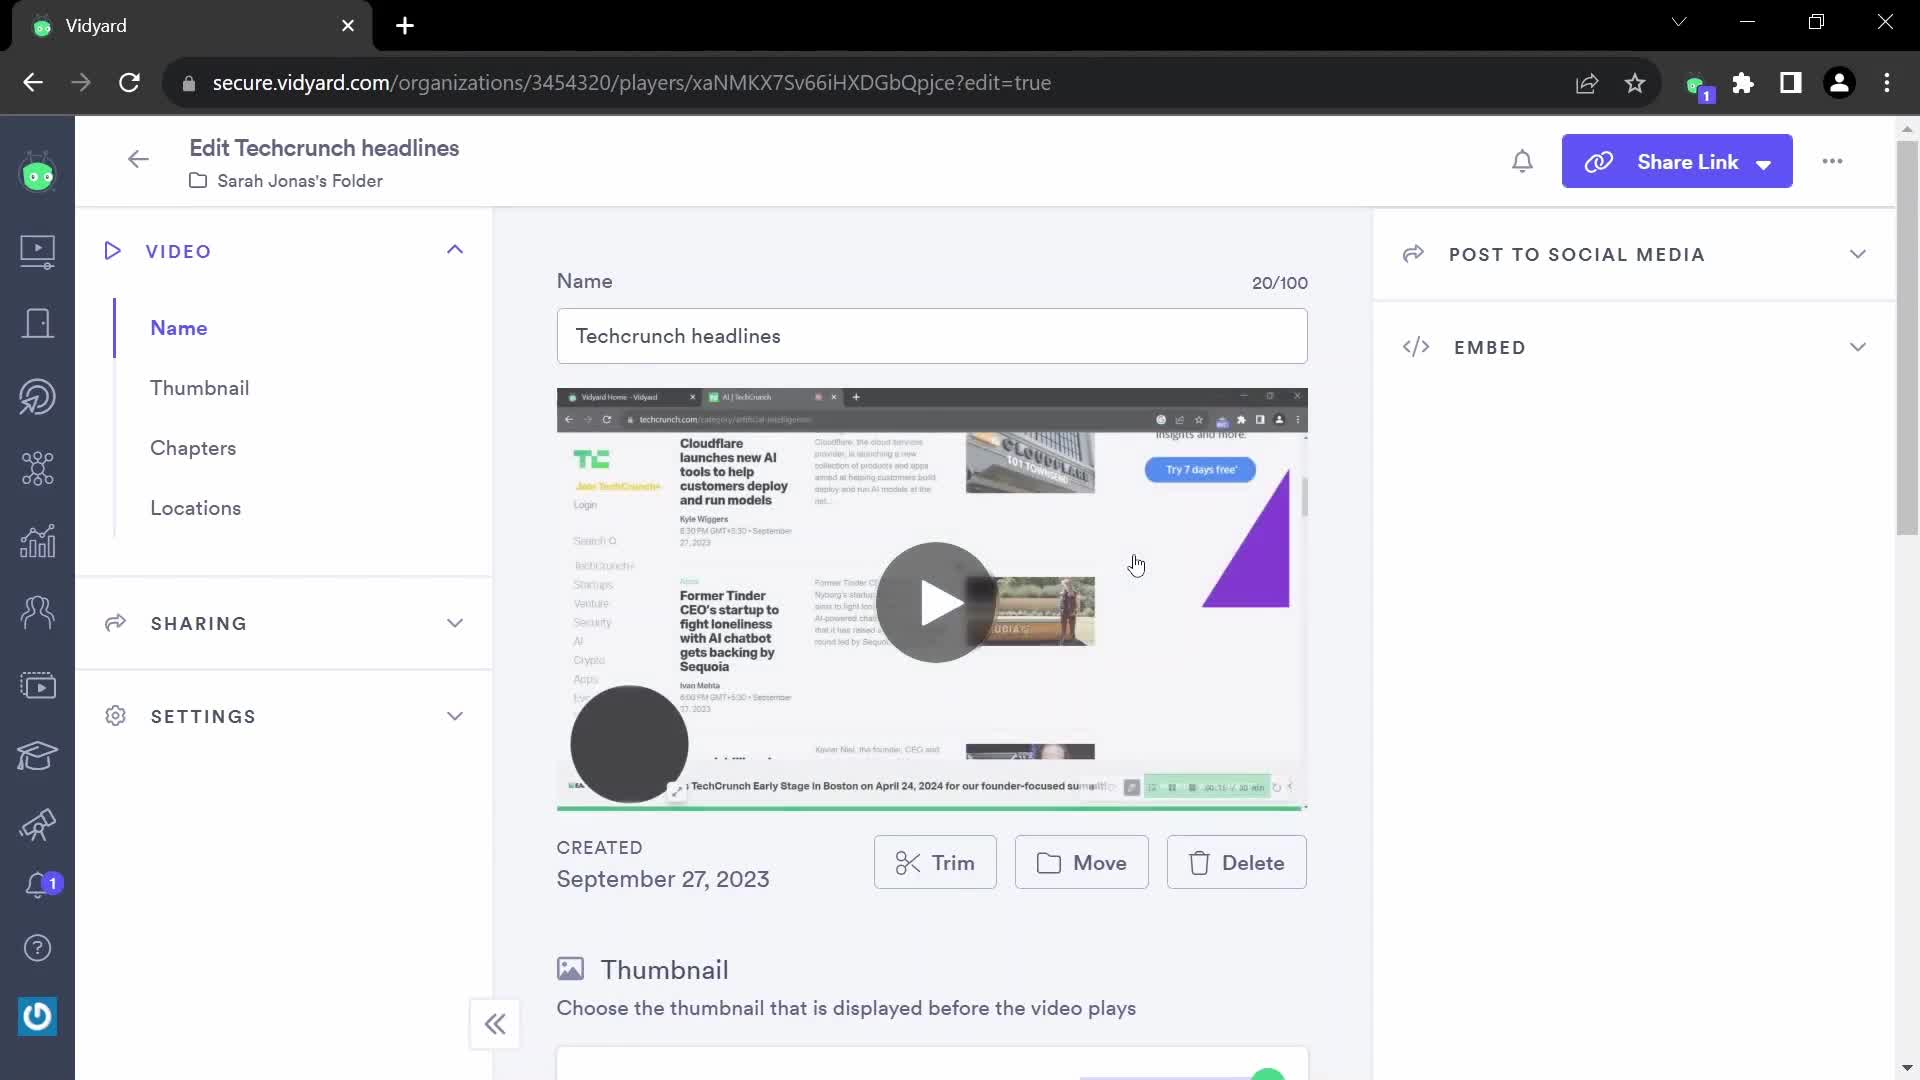Click the collapse sidebar arrow button
The width and height of the screenshot is (1920, 1080).
tap(496, 1022)
